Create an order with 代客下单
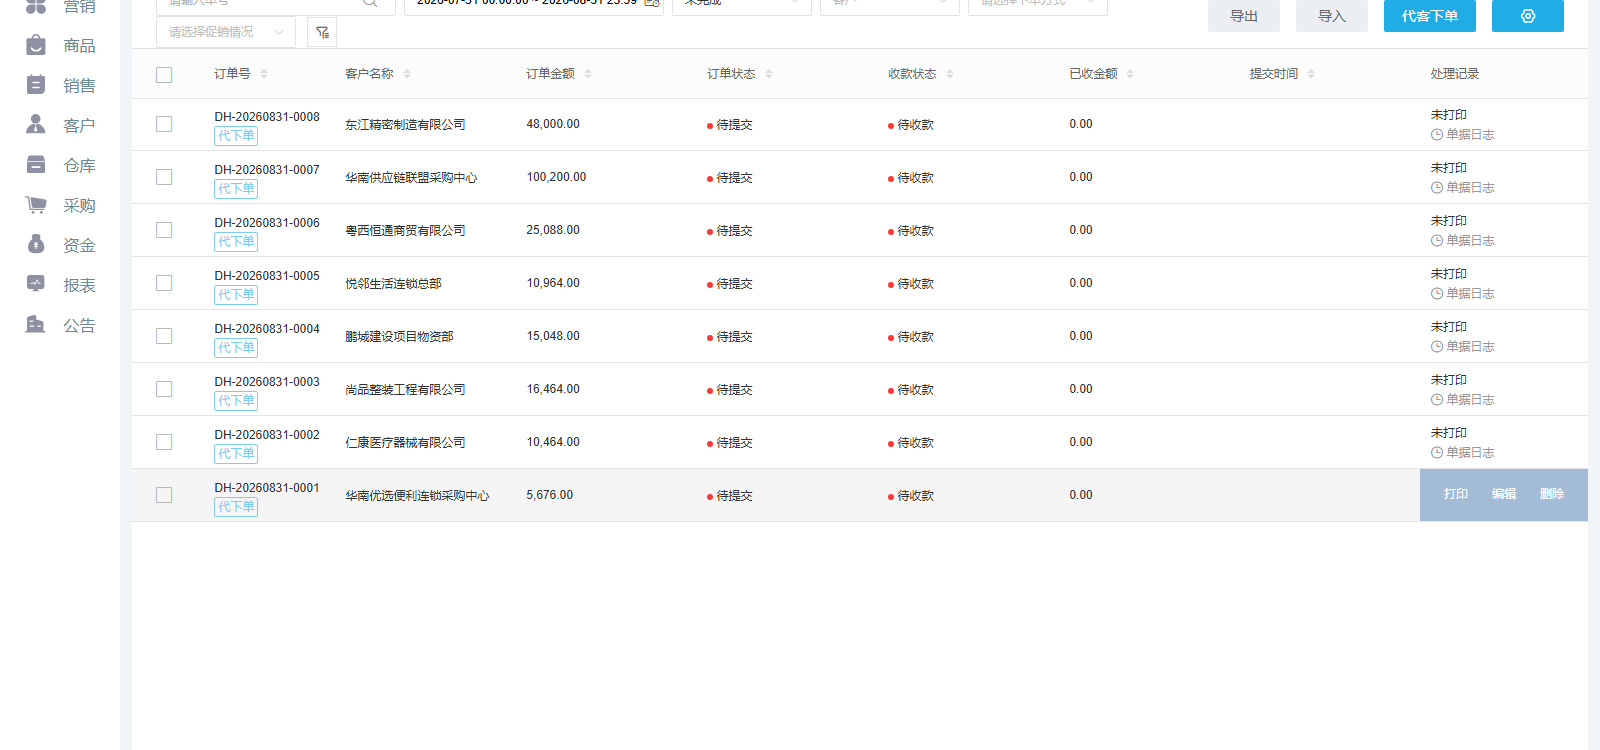The width and height of the screenshot is (1600, 750). [x=1430, y=16]
